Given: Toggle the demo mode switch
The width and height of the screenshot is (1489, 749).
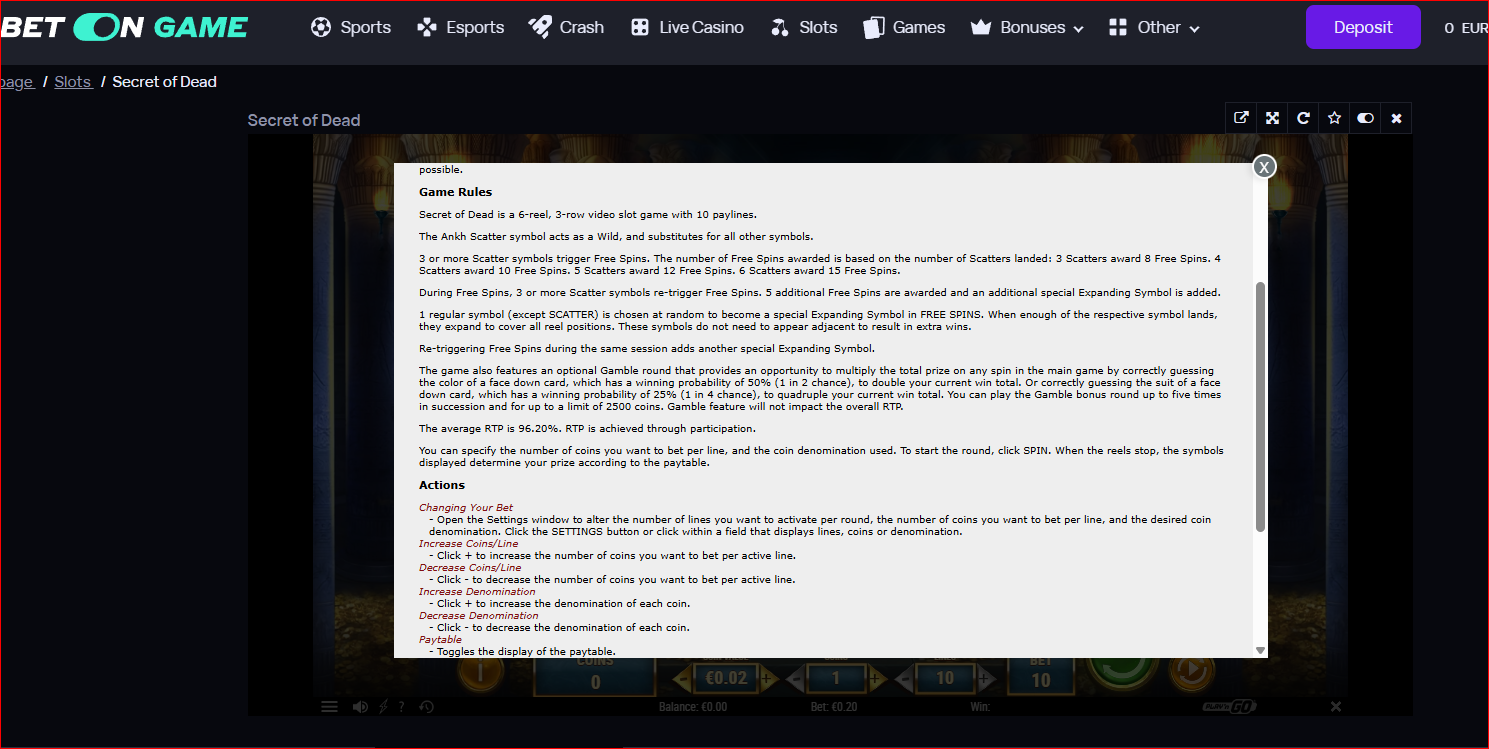Looking at the screenshot, I should coord(1365,118).
